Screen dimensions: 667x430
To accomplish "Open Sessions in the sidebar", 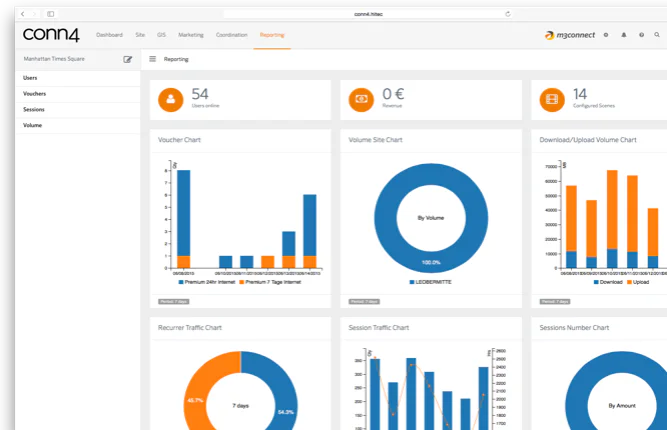I will click(x=77, y=109).
